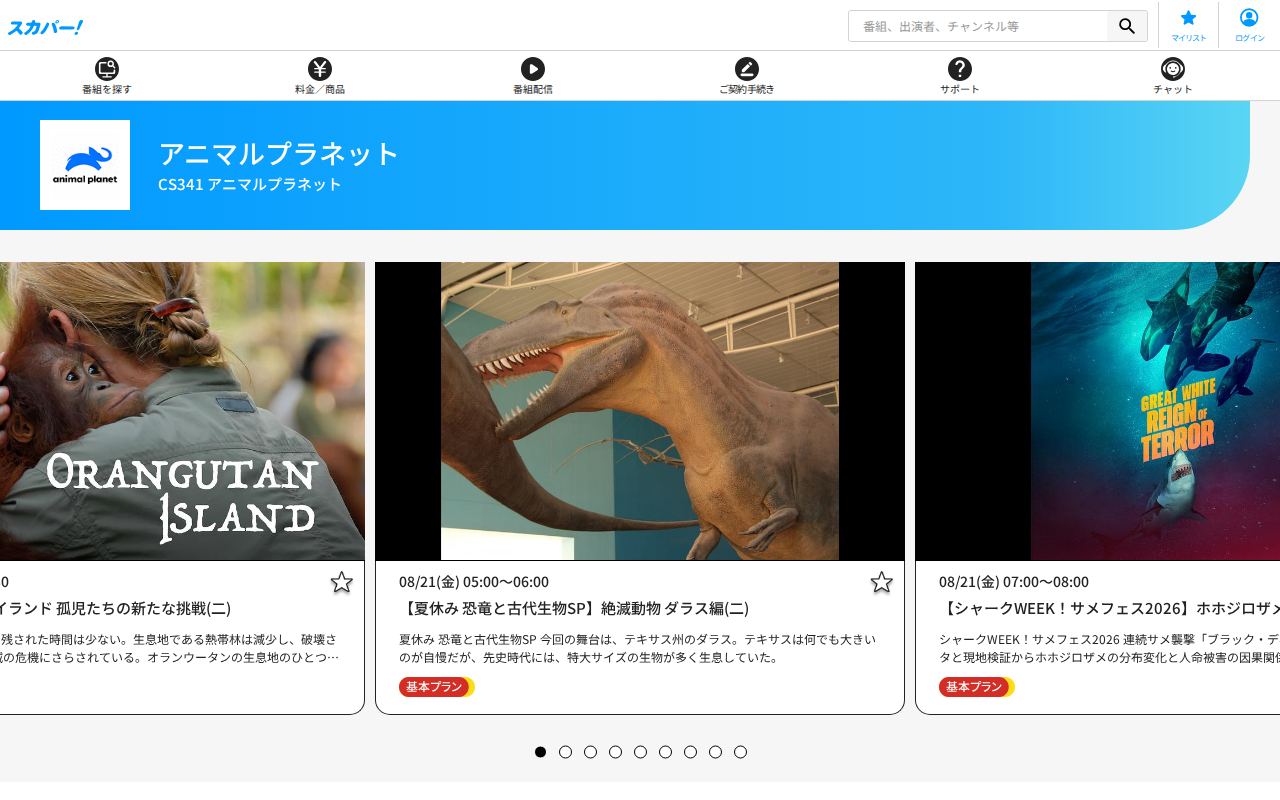Click the shark program description text

1109,648
